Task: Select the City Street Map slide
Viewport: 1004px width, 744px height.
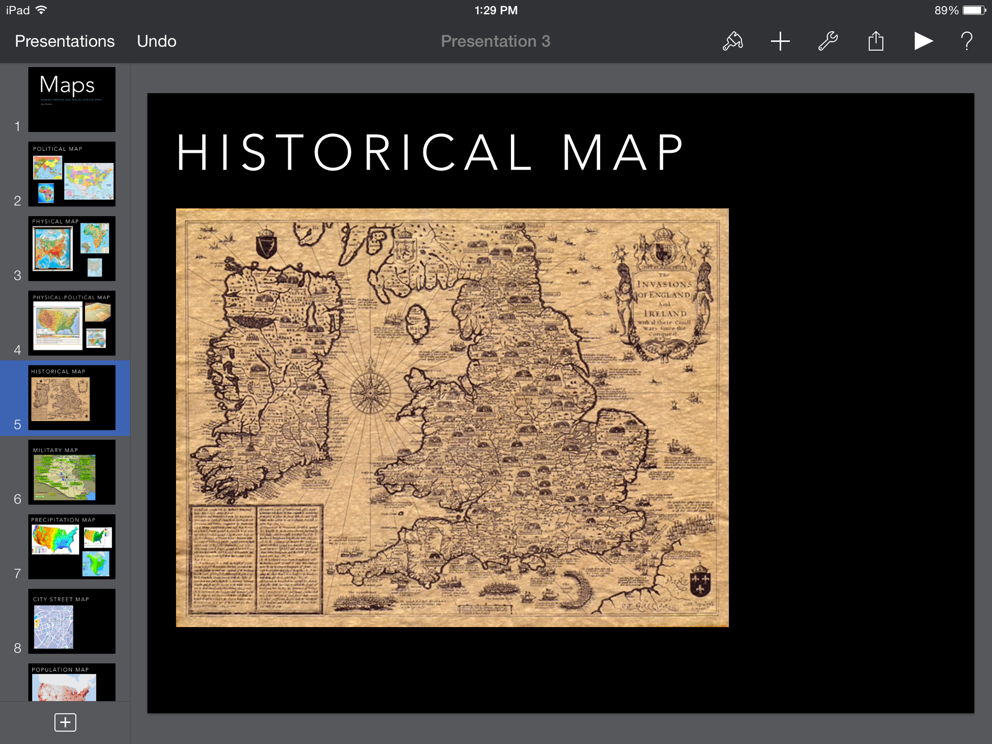Action: (71, 621)
